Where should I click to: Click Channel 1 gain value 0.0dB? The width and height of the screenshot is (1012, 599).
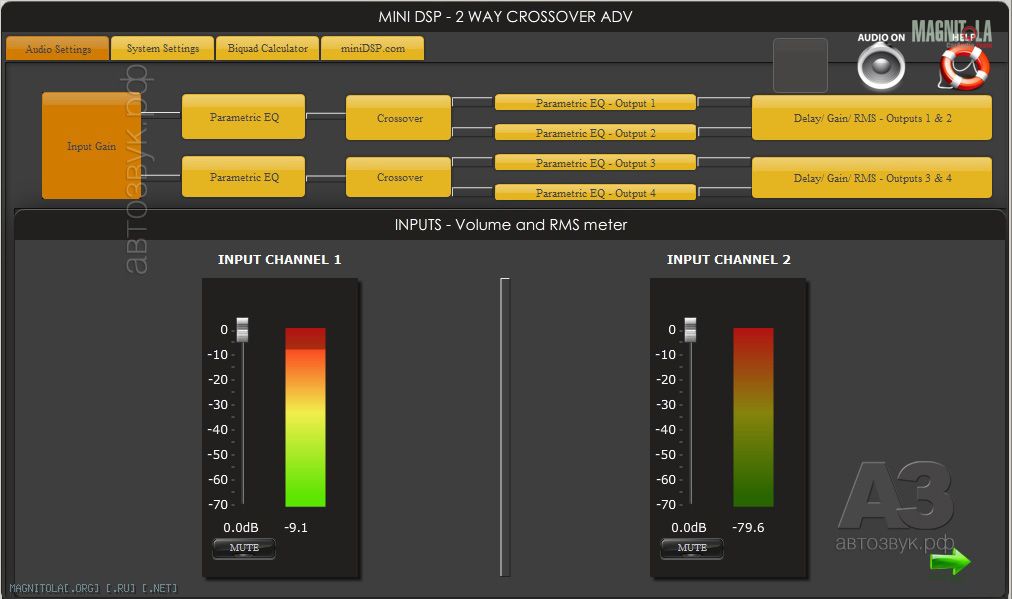click(x=241, y=527)
